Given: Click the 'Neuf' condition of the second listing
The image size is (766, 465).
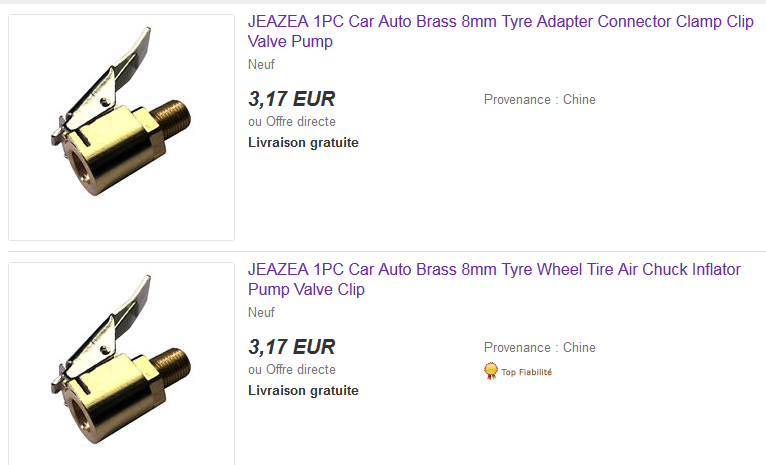Looking at the screenshot, I should coord(261,313).
